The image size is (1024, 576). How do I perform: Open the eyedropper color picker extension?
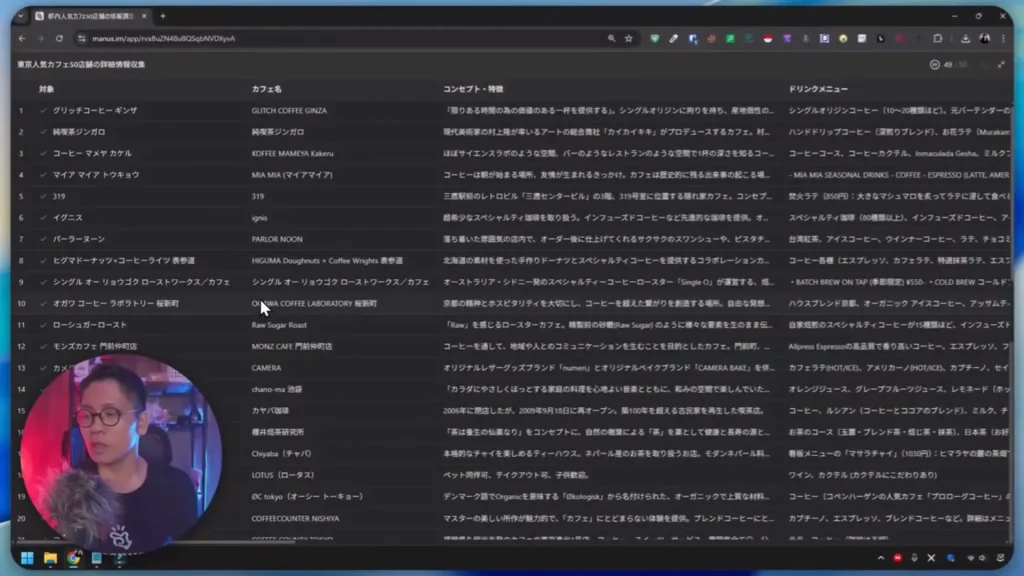tap(673, 39)
